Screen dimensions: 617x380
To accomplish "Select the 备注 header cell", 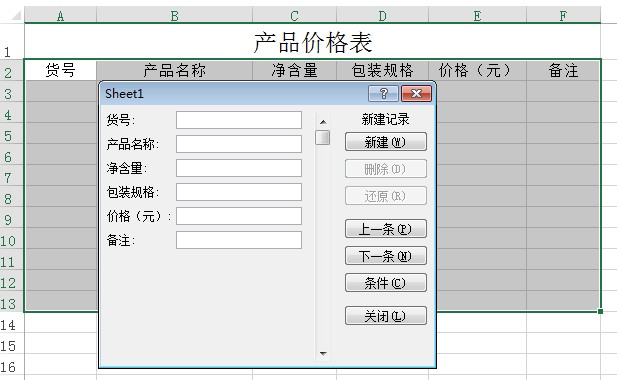I will tap(563, 70).
